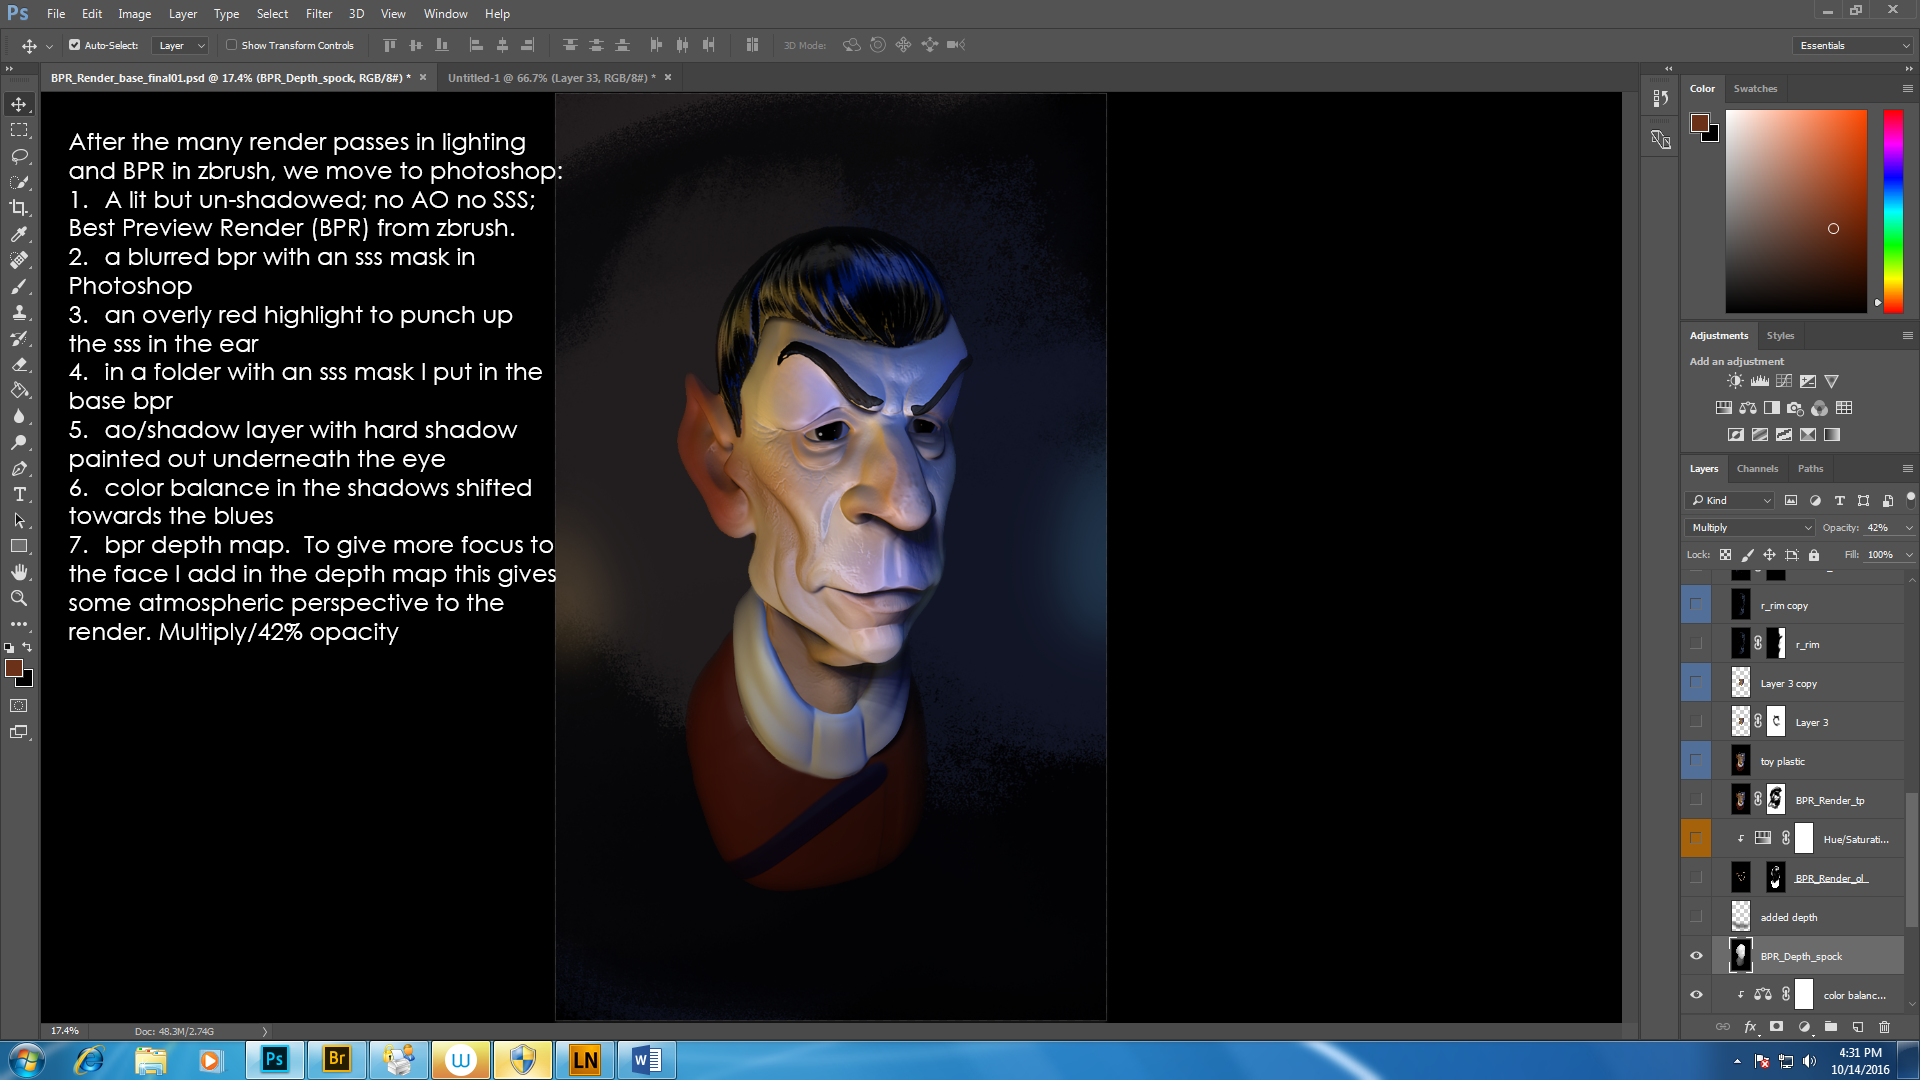
Task: Toggle the Auto-Select checkbox
Action: [x=74, y=45]
